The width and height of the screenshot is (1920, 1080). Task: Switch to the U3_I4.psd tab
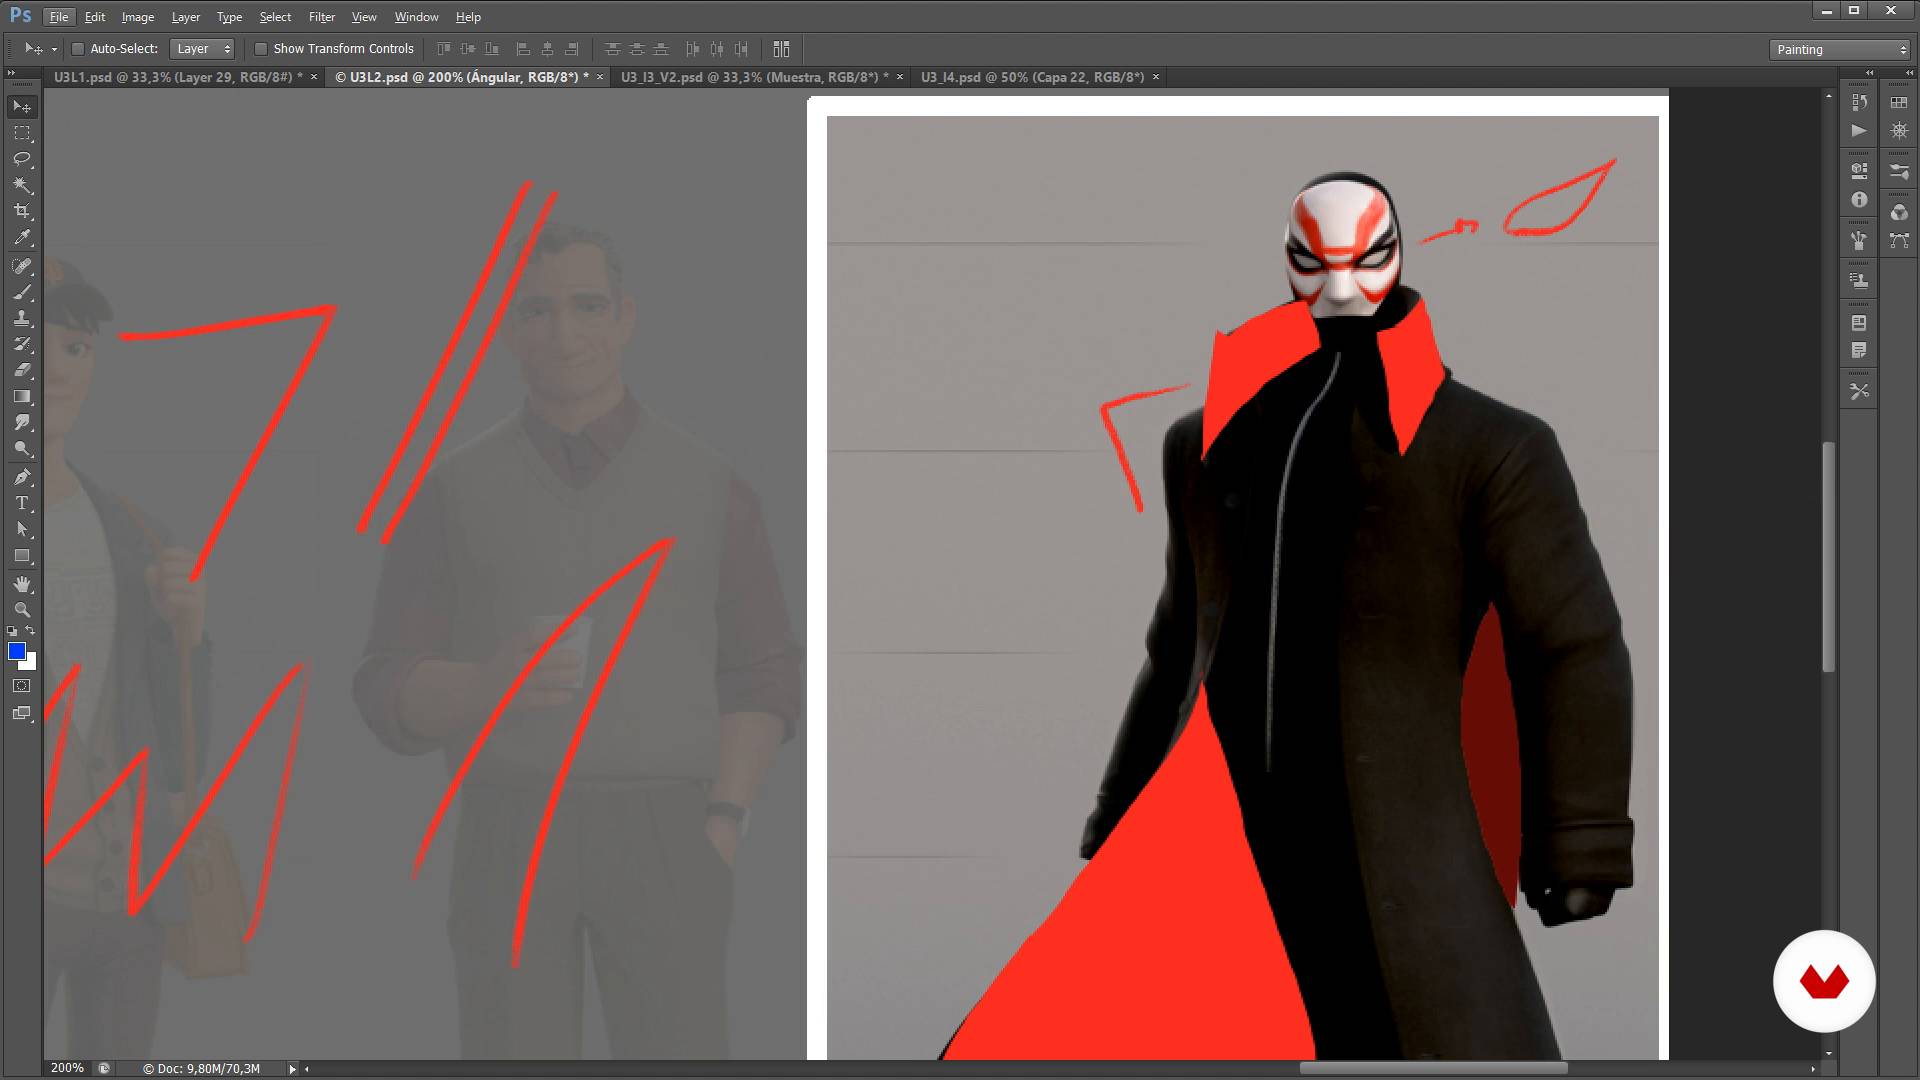(x=1031, y=77)
